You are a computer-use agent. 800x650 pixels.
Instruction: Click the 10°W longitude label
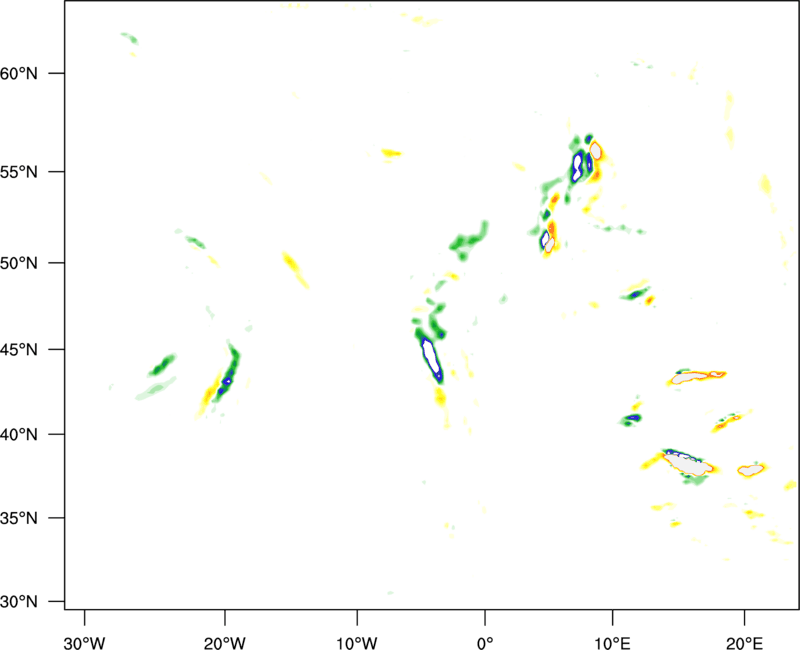tap(357, 643)
